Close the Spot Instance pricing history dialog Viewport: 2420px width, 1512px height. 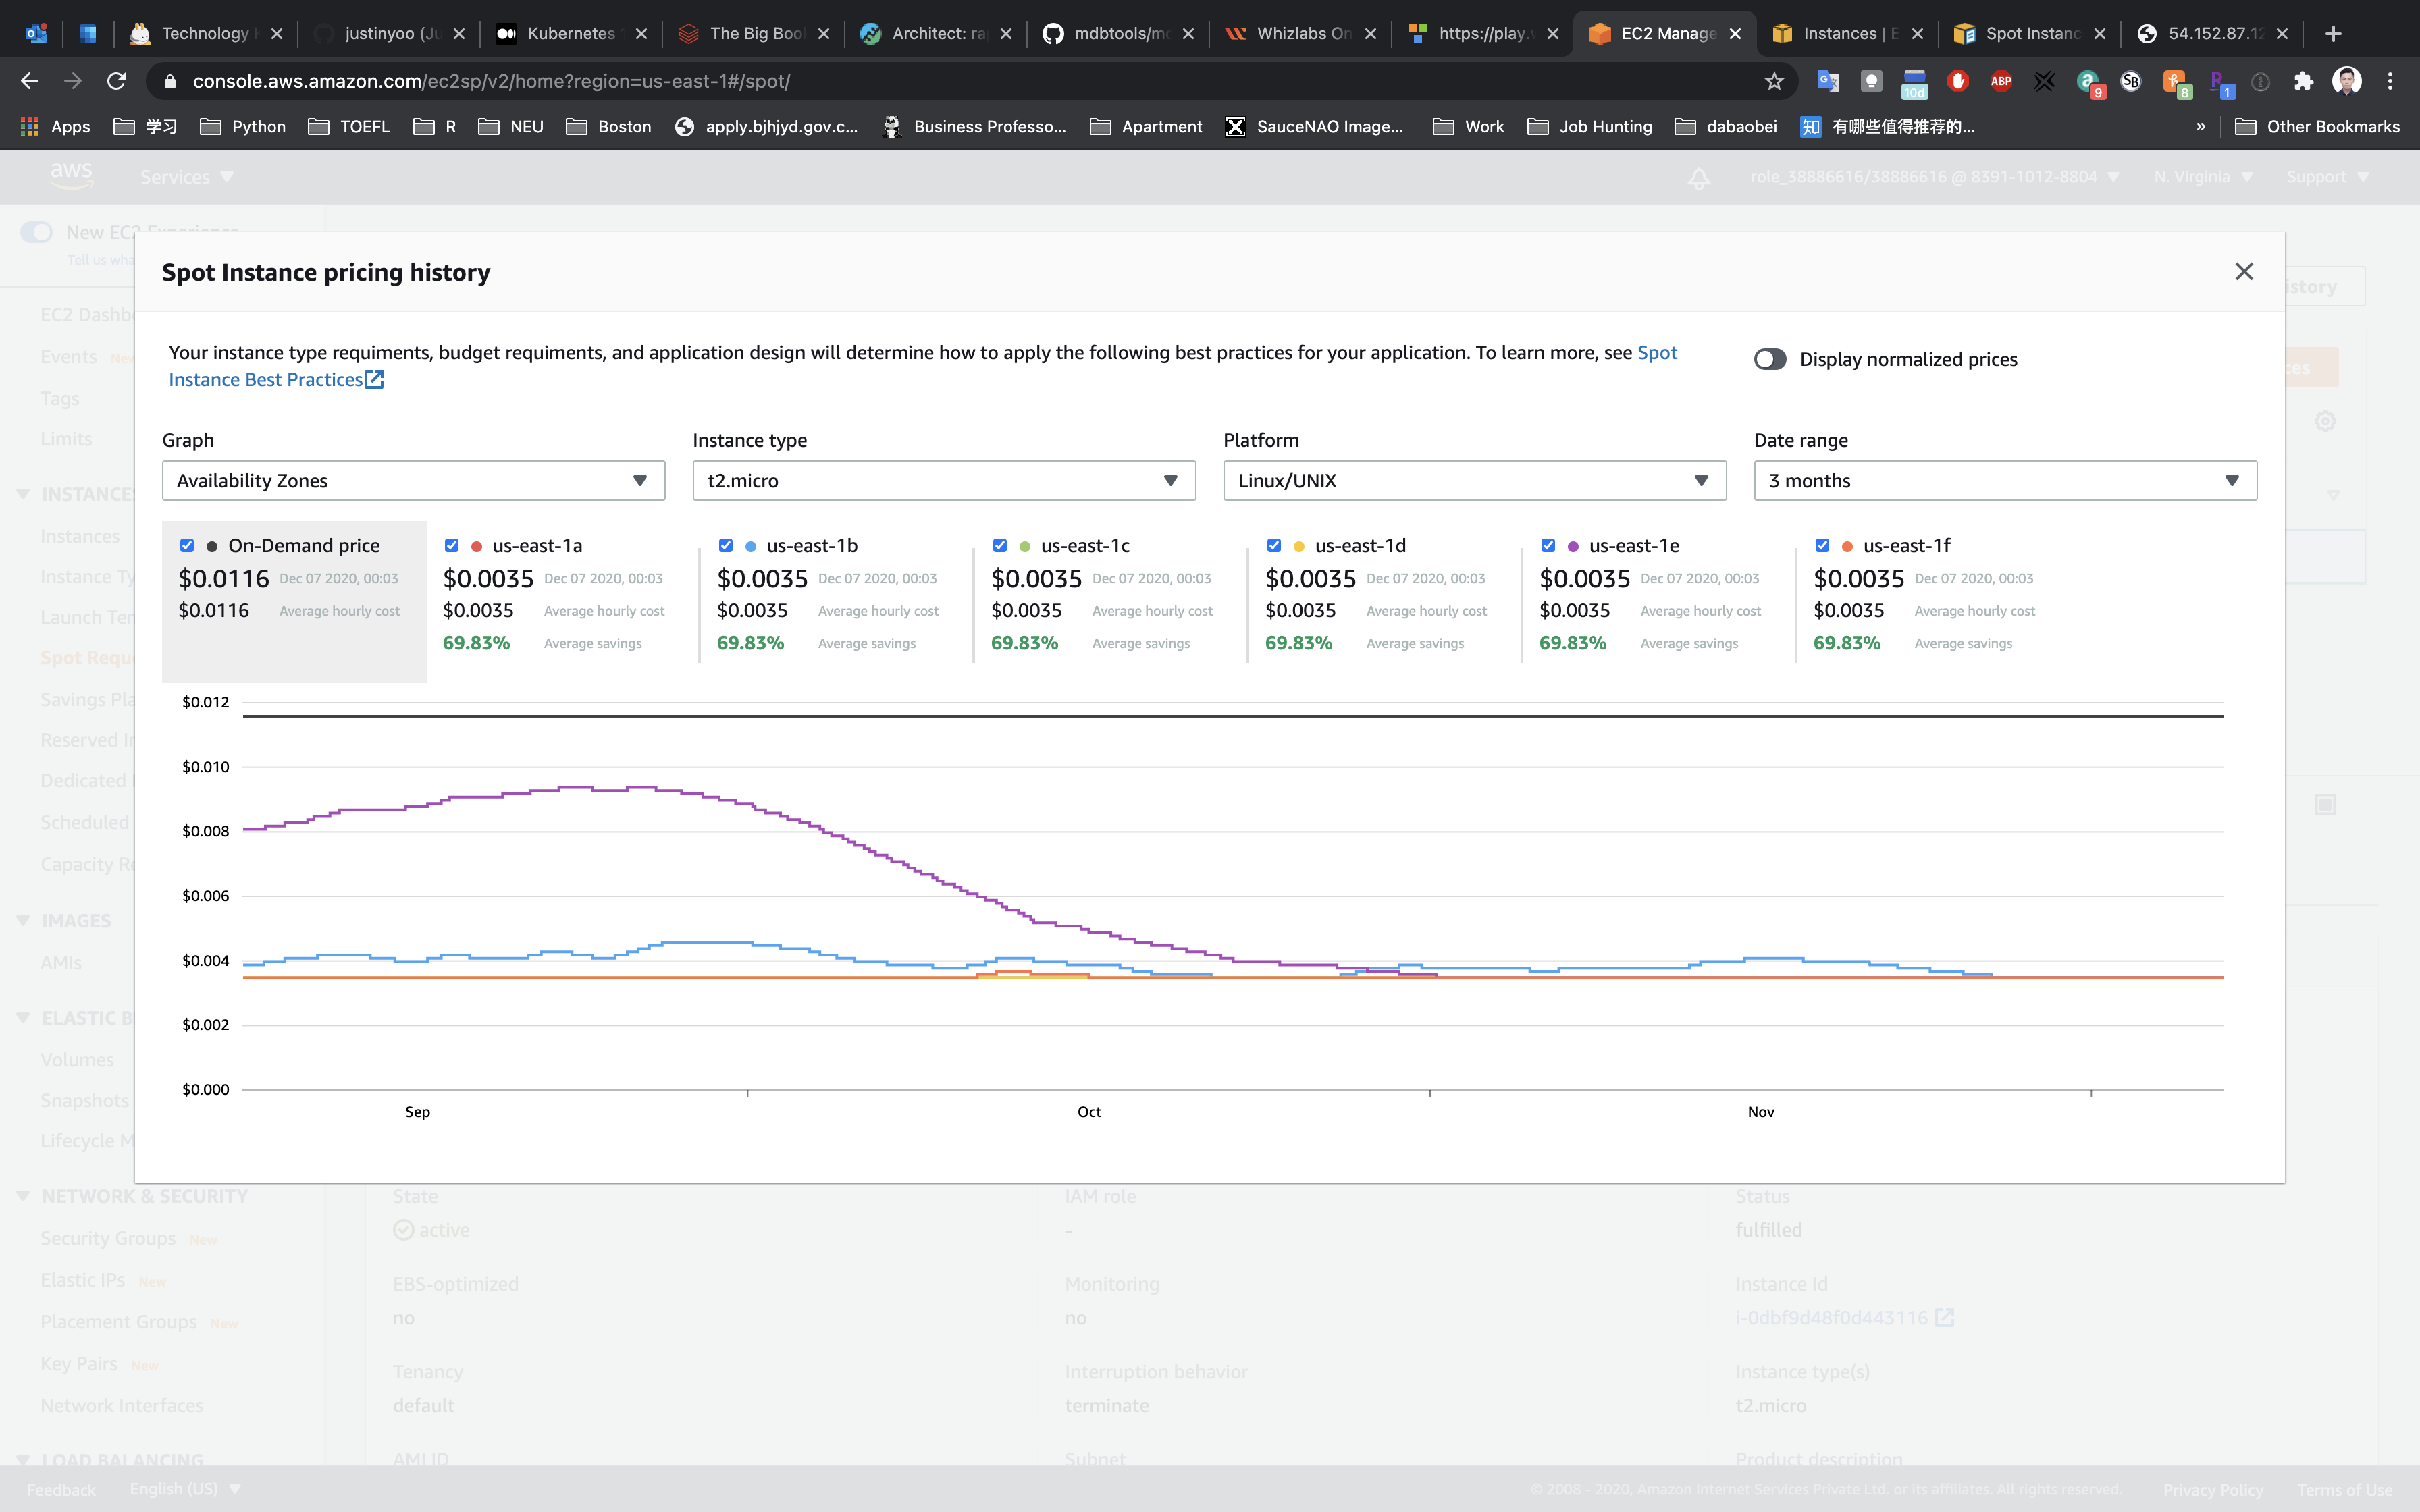[2244, 272]
